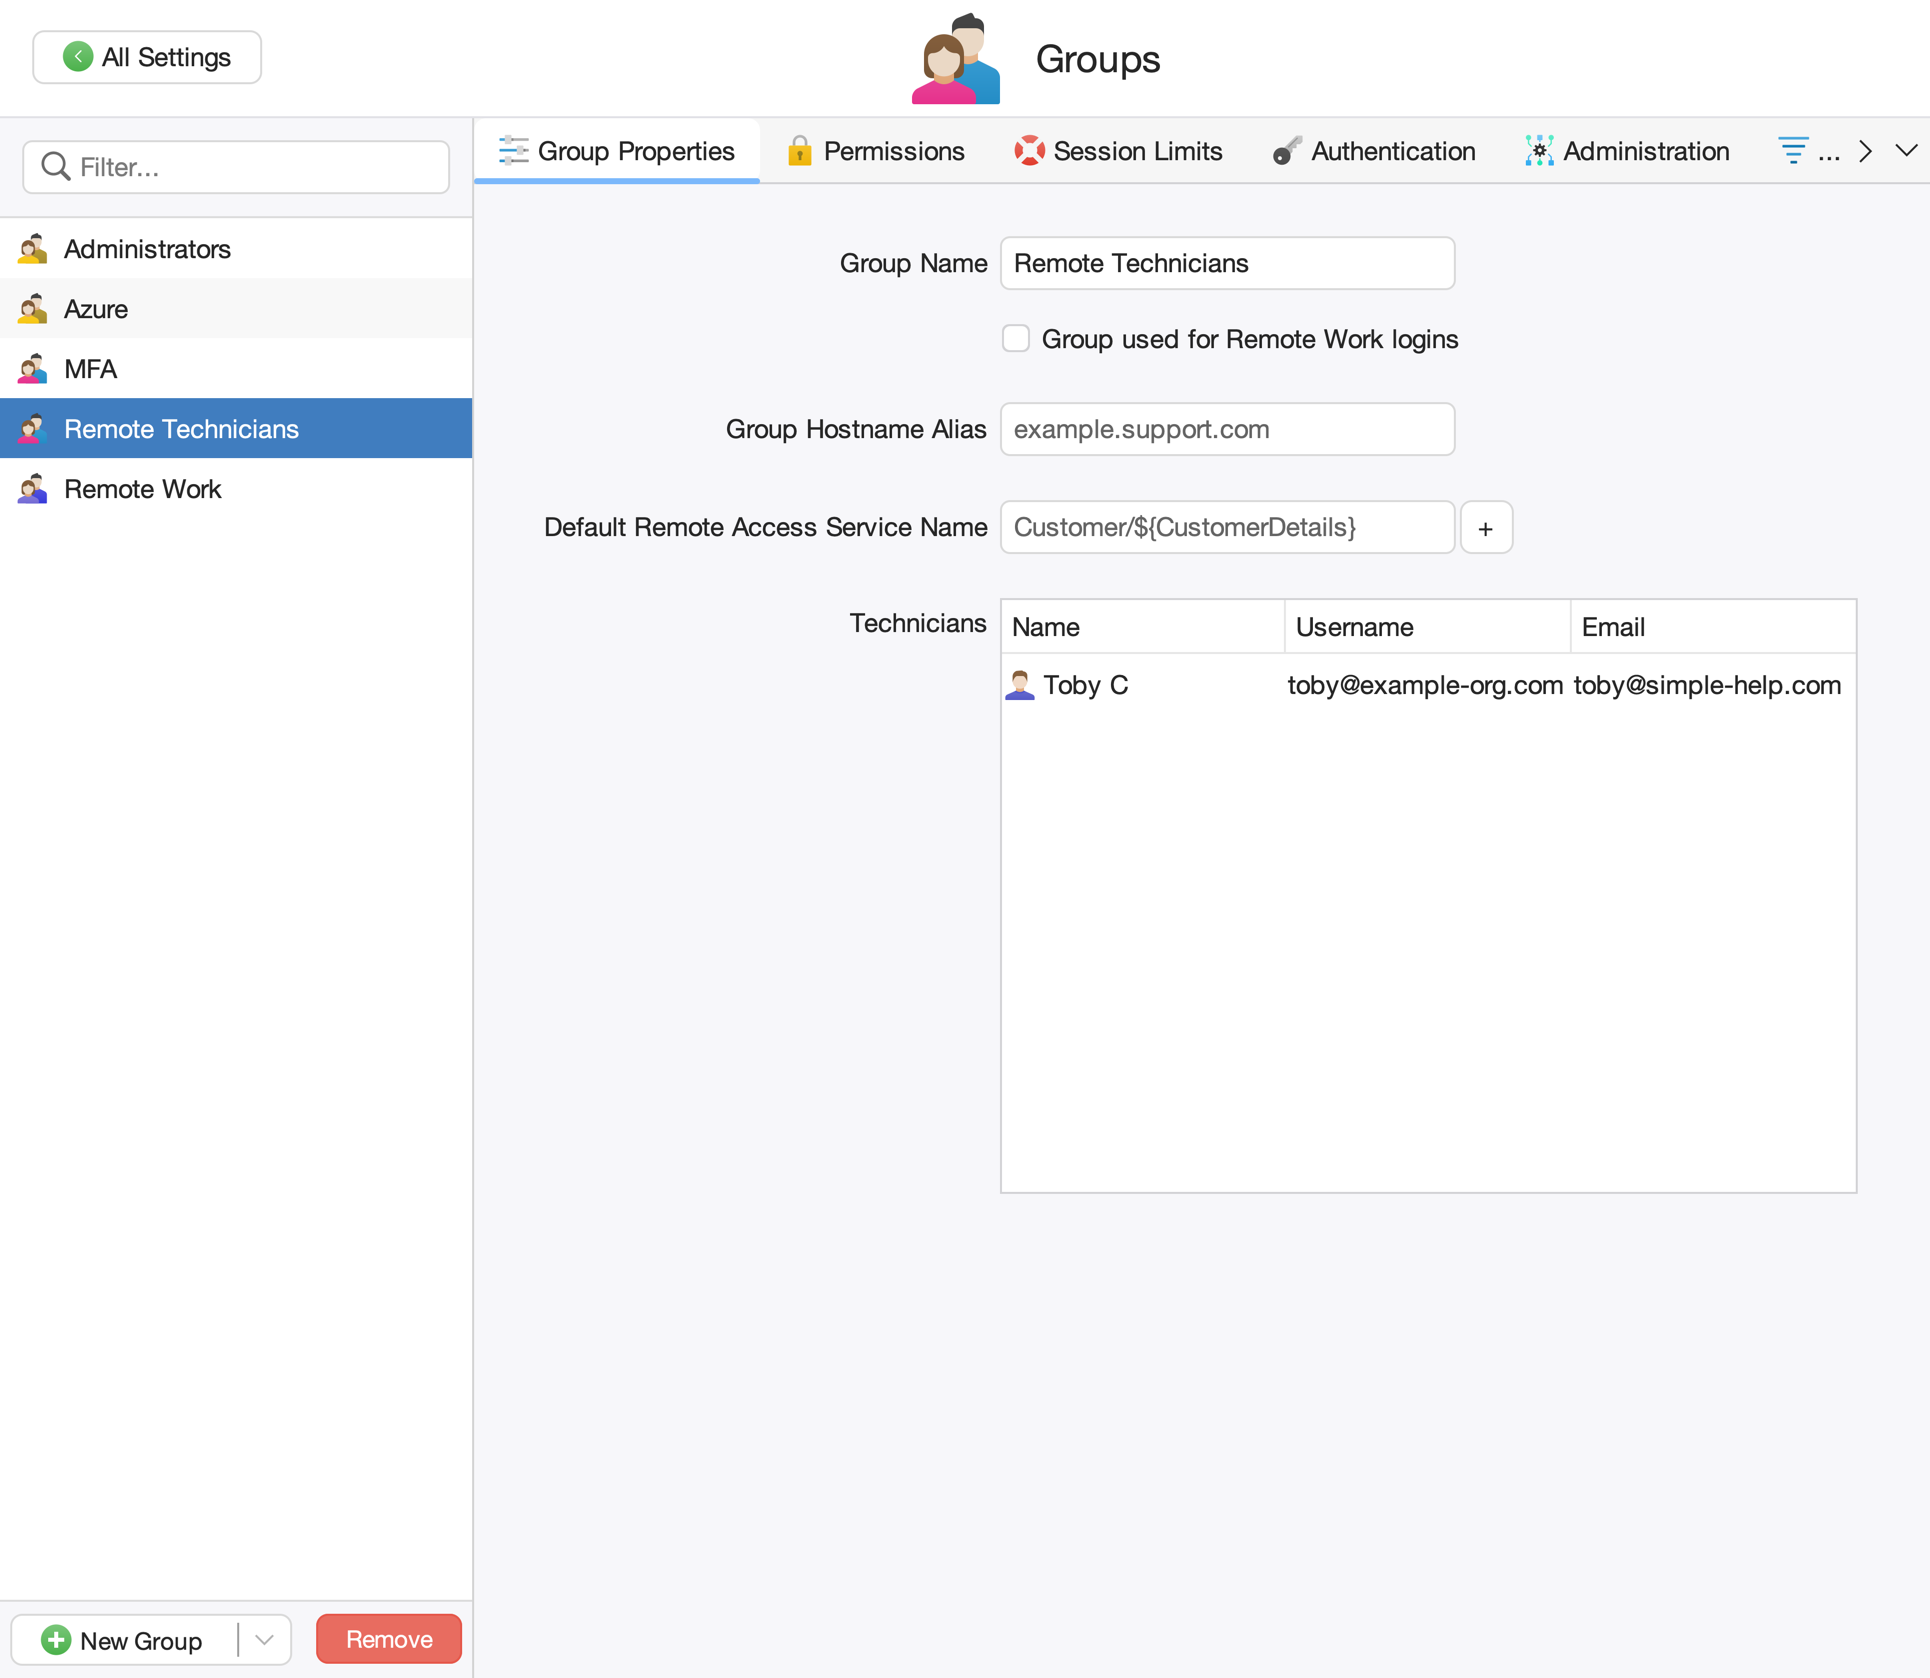Enable Group used for Remote Work logins
Image resolution: width=1930 pixels, height=1678 pixels.
click(1016, 339)
